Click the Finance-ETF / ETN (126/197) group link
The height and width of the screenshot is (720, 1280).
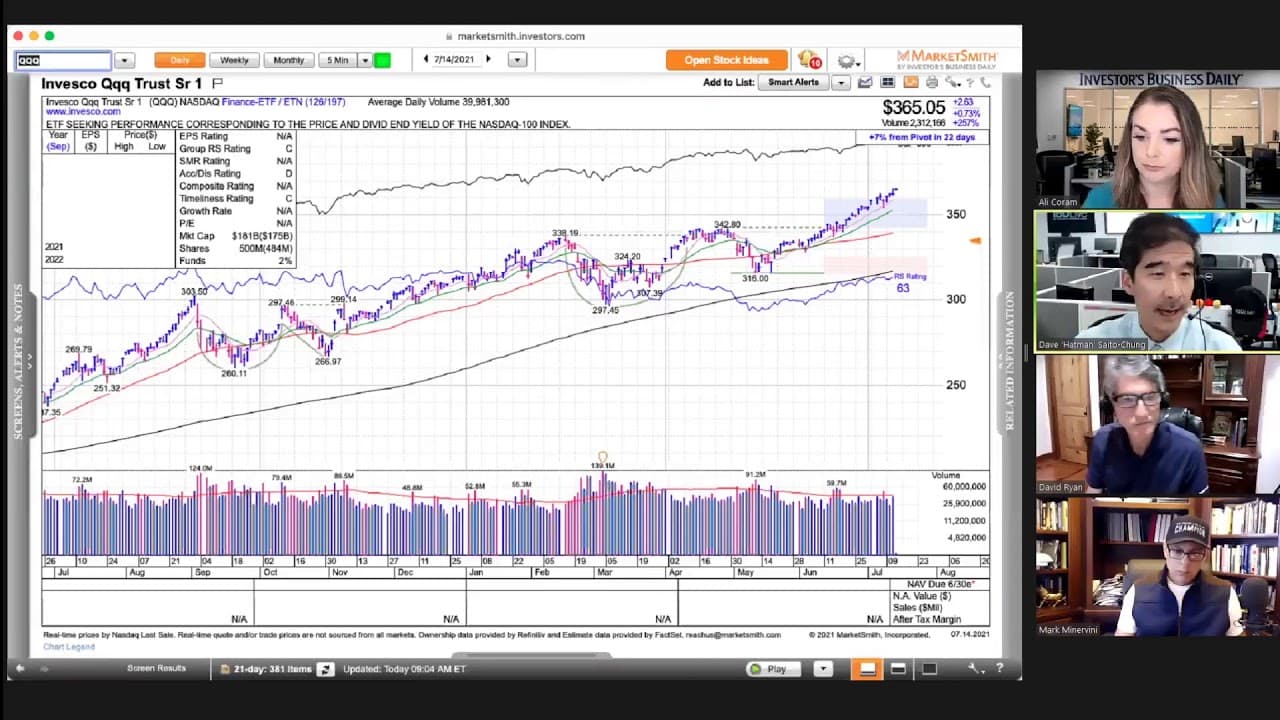click(x=285, y=102)
